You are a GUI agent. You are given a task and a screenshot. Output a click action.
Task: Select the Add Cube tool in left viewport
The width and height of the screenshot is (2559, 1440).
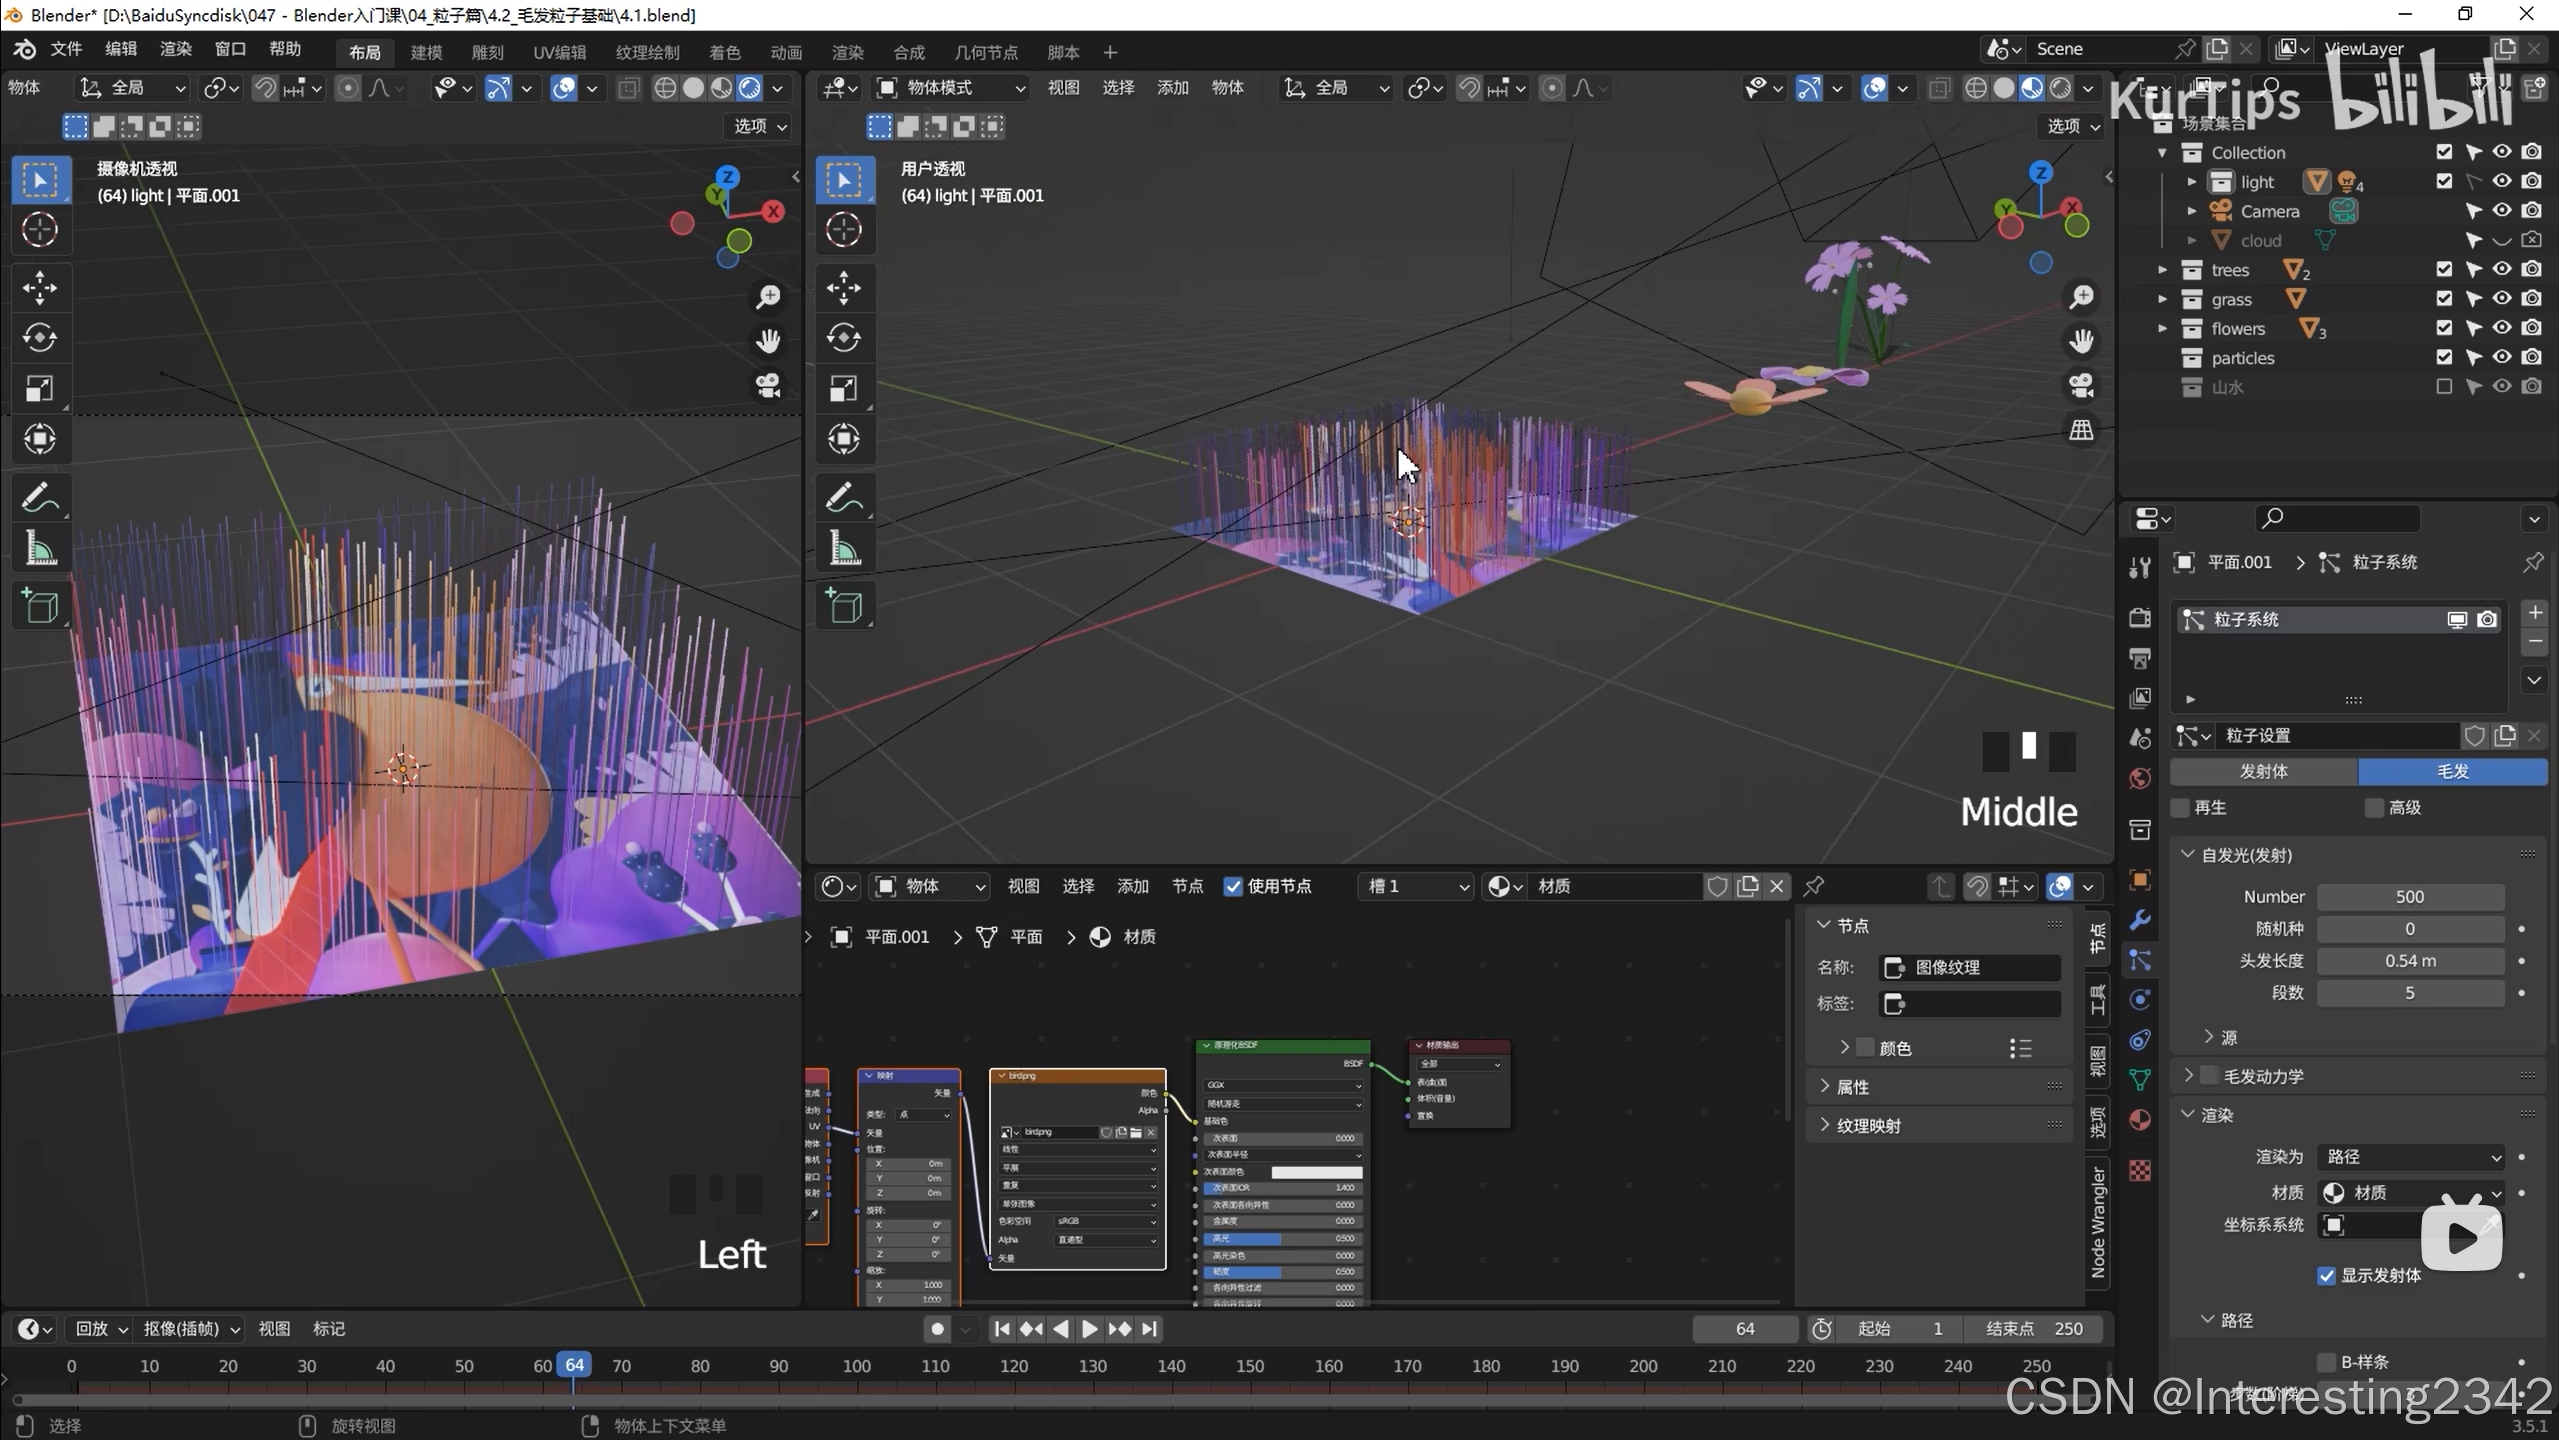pos(40,606)
